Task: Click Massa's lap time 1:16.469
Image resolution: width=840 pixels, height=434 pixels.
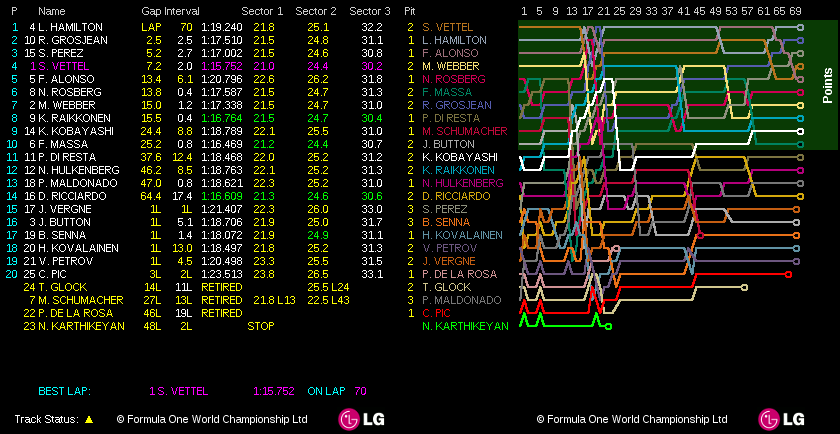Action: [x=222, y=144]
